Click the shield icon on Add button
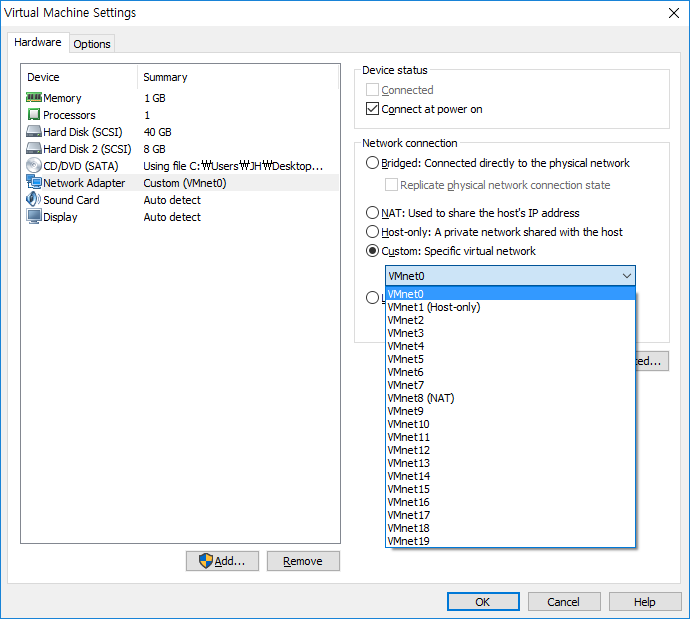The image size is (690, 619). 206,561
